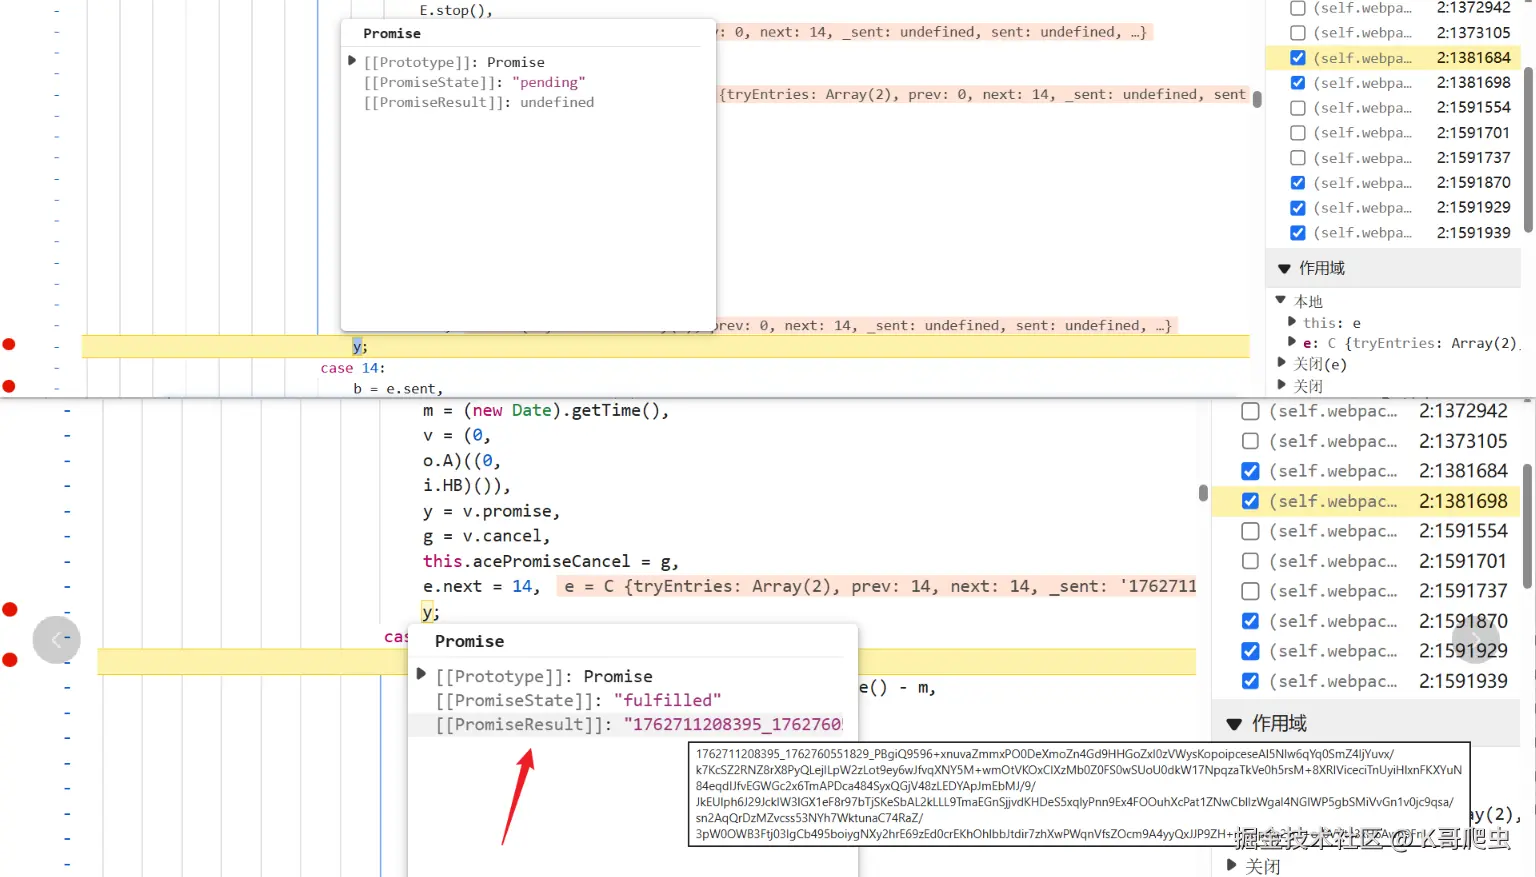1536x877 pixels.
Task: Enable upper breakpoint checkbox for 2:1372942
Action: 1298,8
